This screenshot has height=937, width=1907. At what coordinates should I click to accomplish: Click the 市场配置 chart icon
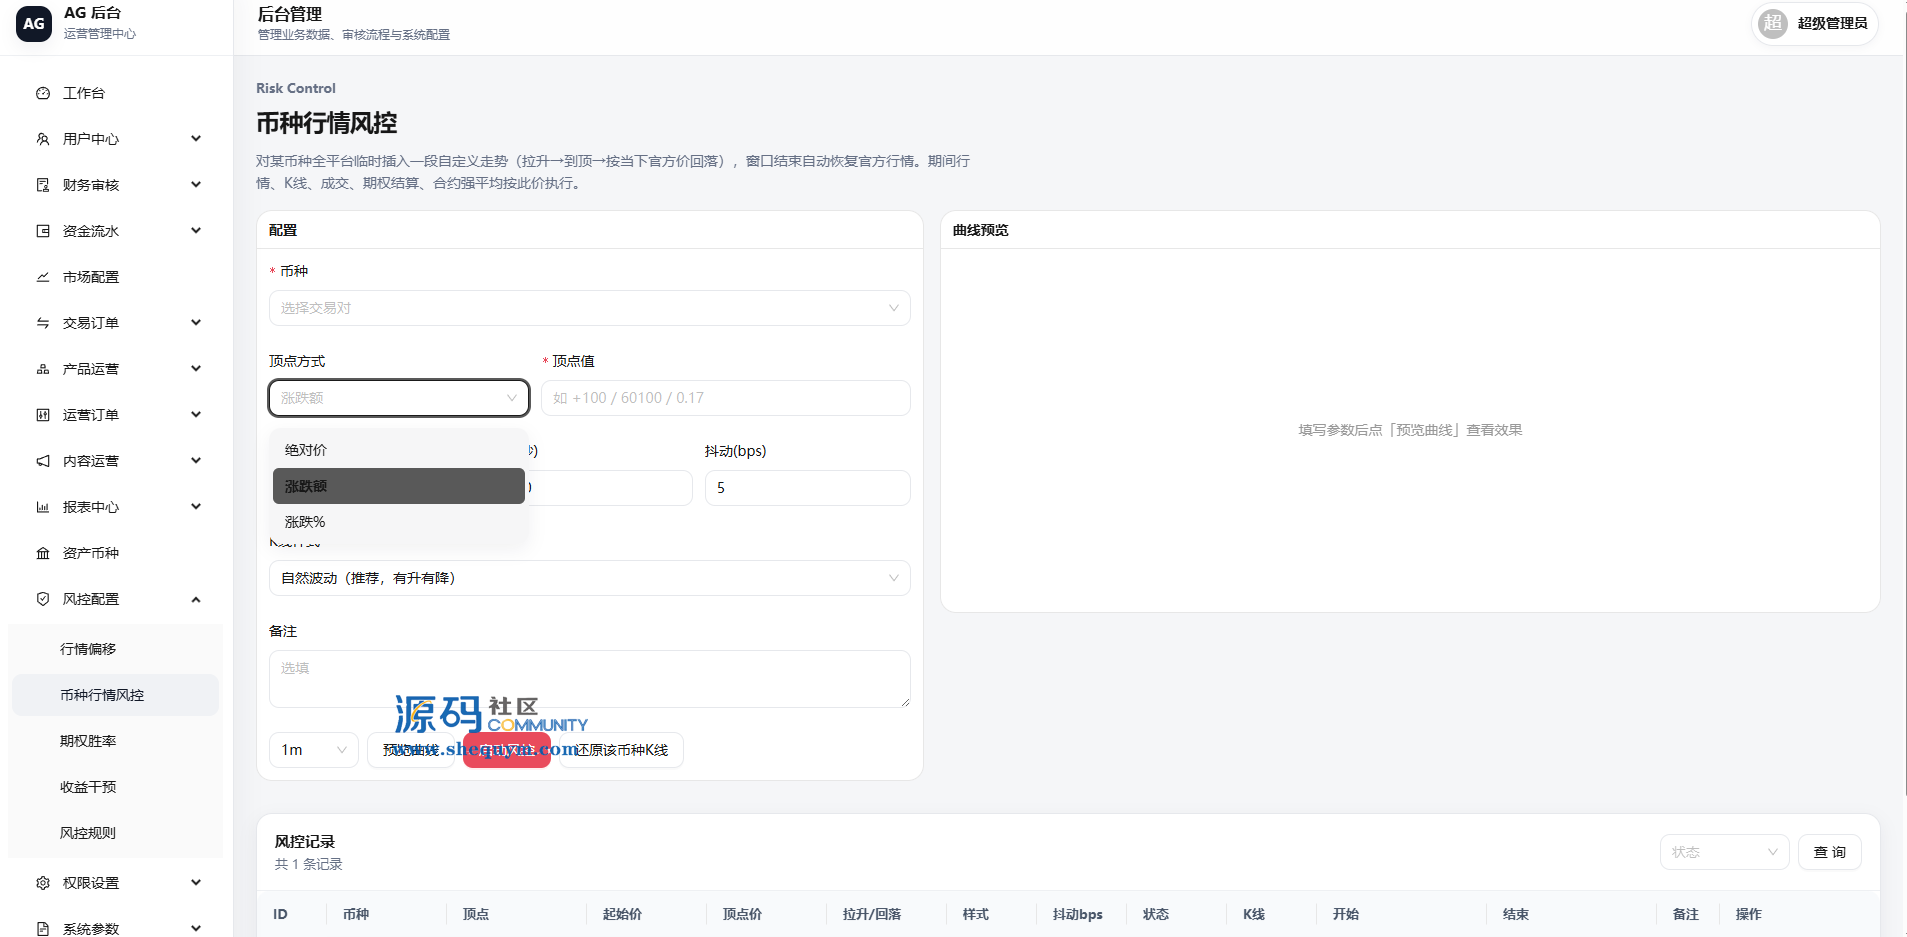coord(43,277)
